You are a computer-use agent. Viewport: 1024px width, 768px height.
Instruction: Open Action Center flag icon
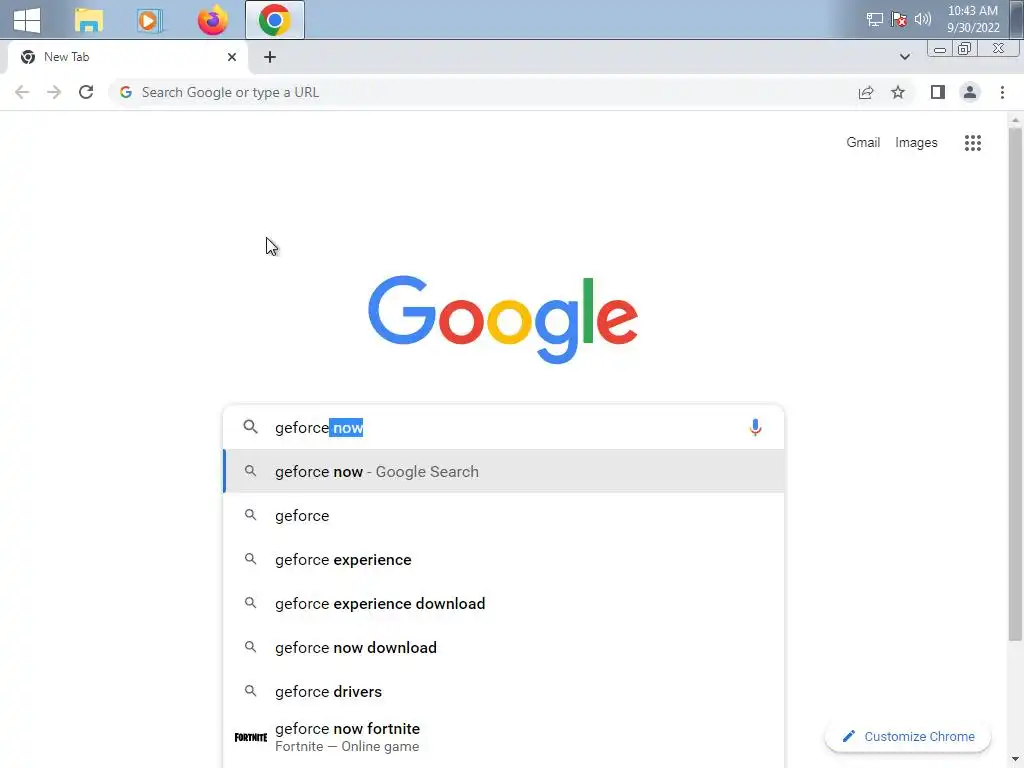(899, 19)
